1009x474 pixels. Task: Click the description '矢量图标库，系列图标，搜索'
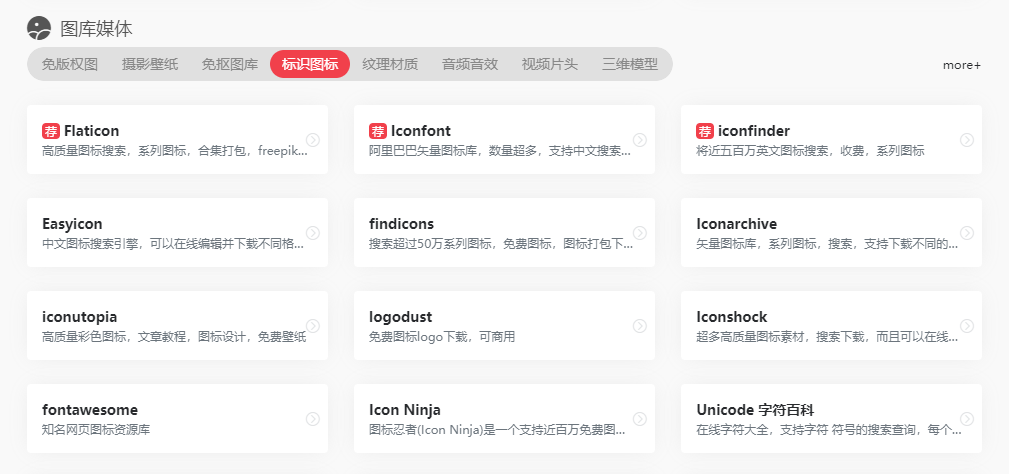coord(775,244)
